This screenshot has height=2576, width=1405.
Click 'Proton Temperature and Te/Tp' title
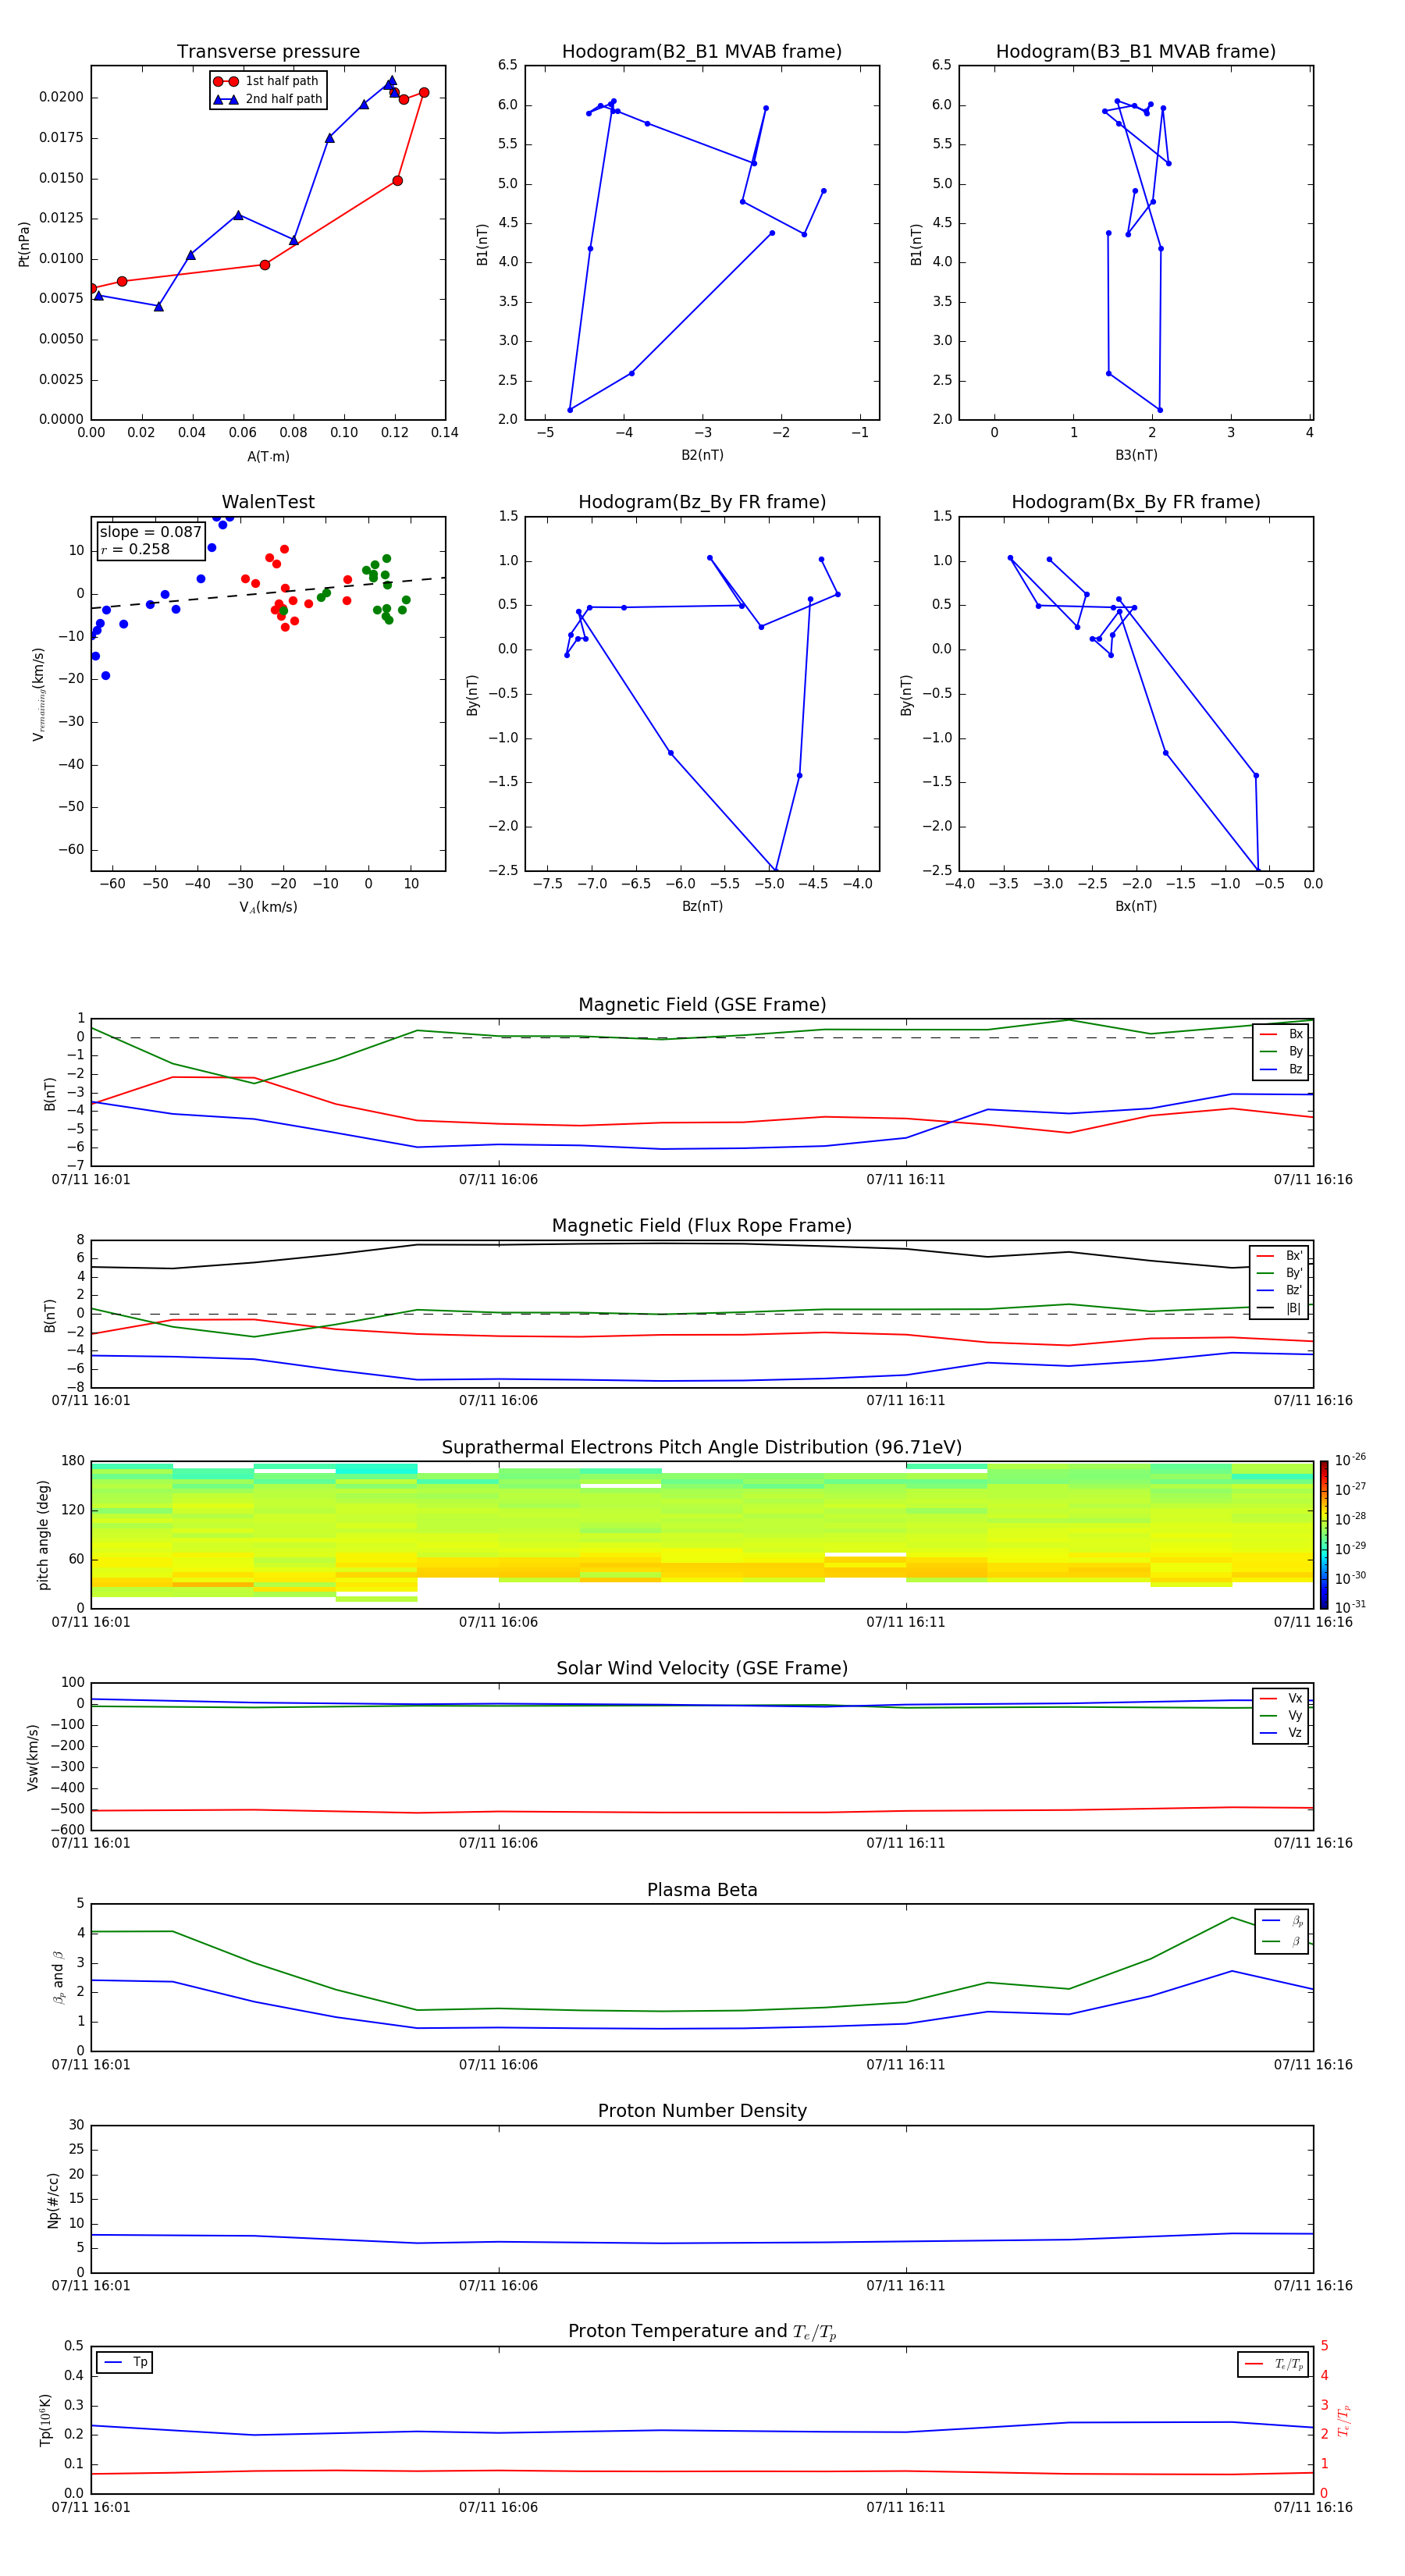(x=702, y=2332)
